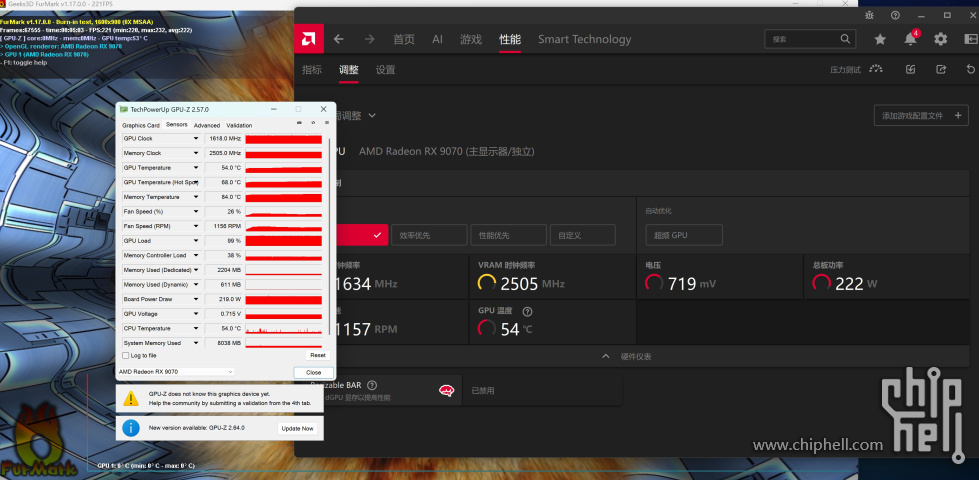This screenshot has height=480, width=979.
Task: Click the blue info icon for GPU-Z update
Action: pyautogui.click(x=131, y=428)
